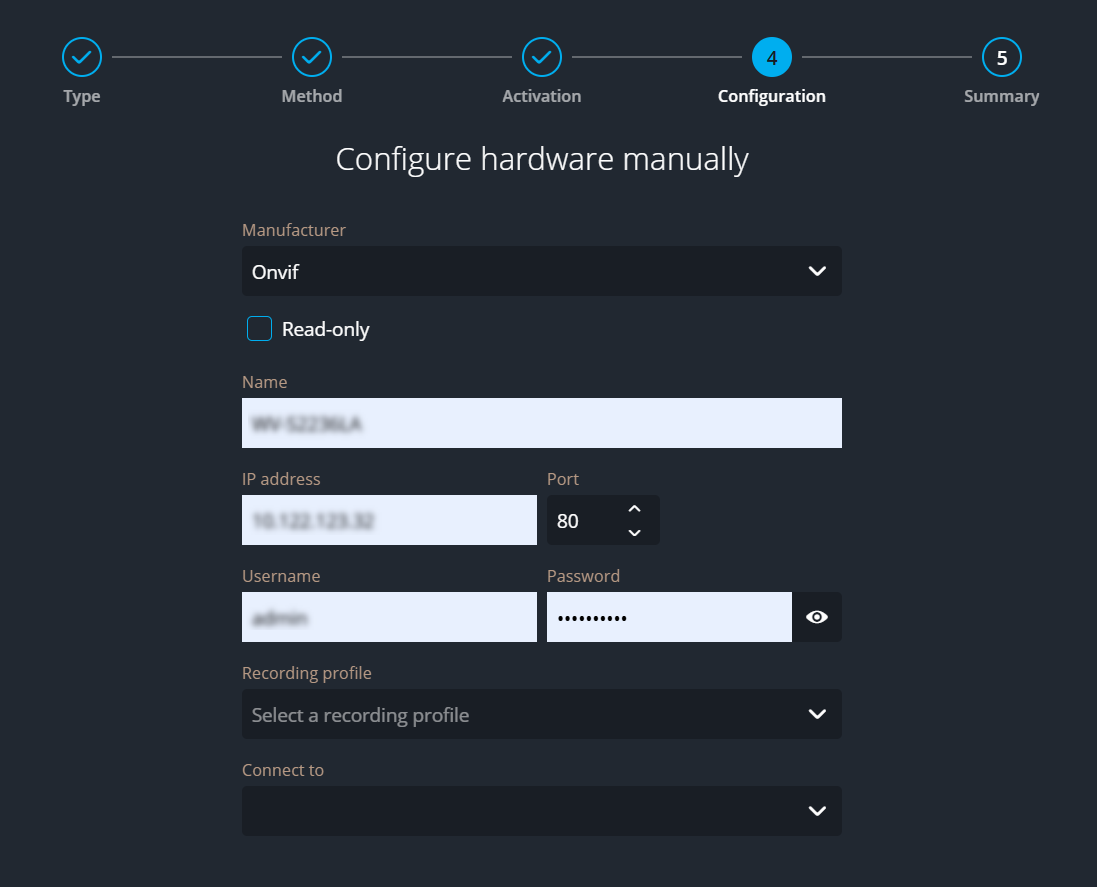
Task: Click the Username text field
Action: pyautogui.click(x=389, y=617)
